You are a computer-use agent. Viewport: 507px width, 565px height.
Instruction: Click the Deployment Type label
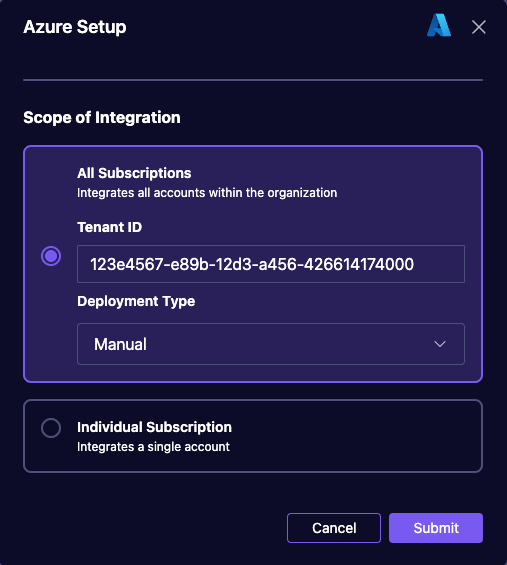click(136, 301)
